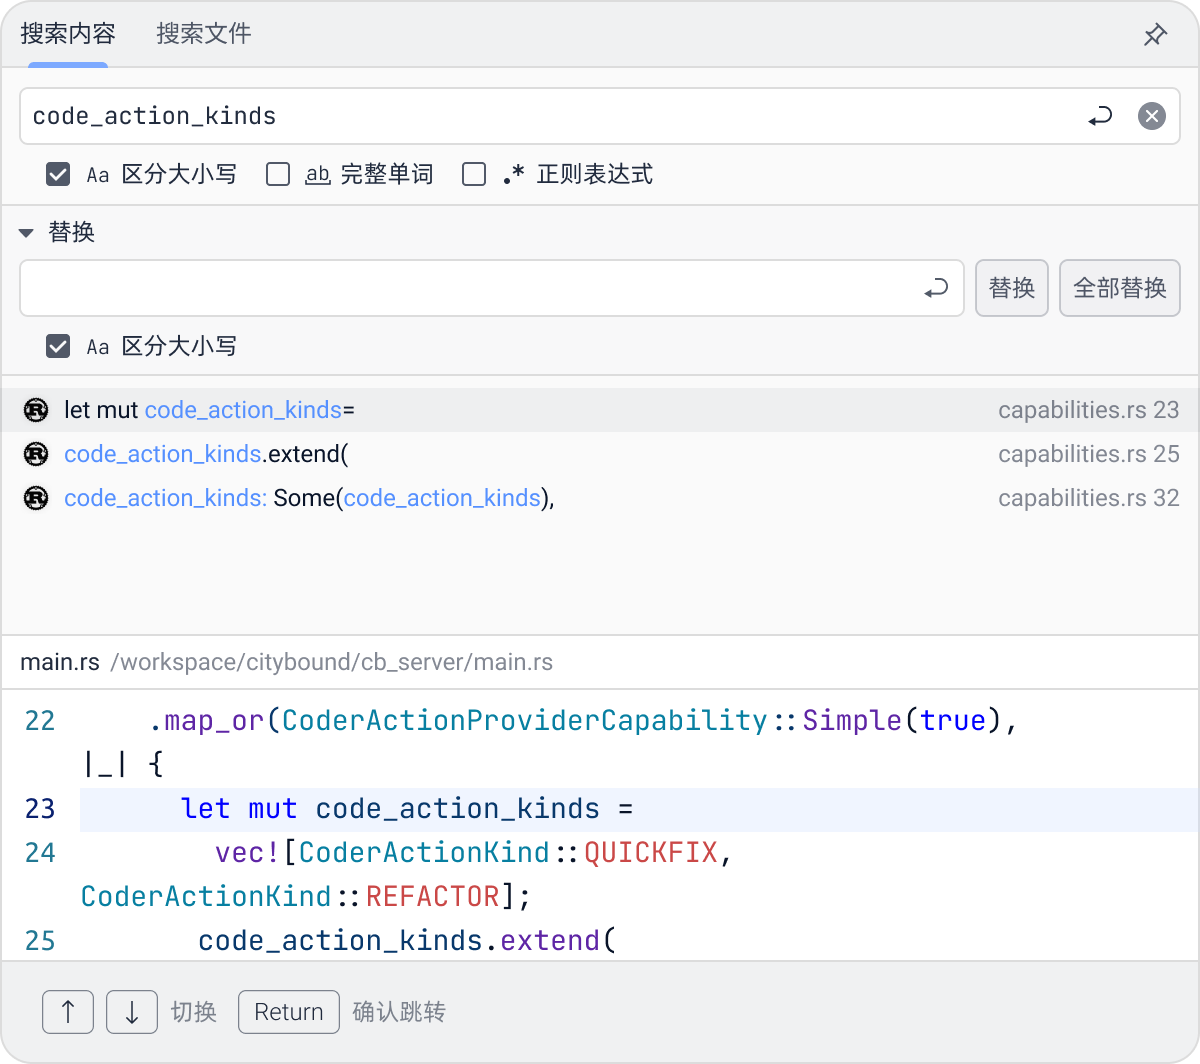Select result 'code_action_kinds: Some(code_action_kinds),'
1200x1064 pixels.
pyautogui.click(x=600, y=498)
